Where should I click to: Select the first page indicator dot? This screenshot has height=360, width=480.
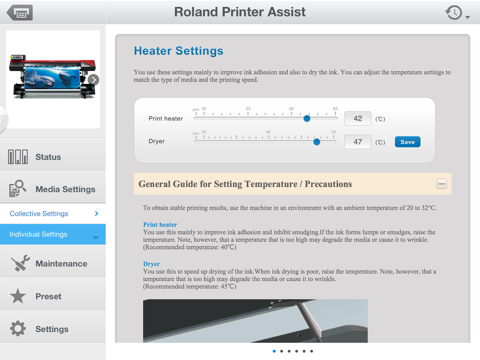click(274, 351)
